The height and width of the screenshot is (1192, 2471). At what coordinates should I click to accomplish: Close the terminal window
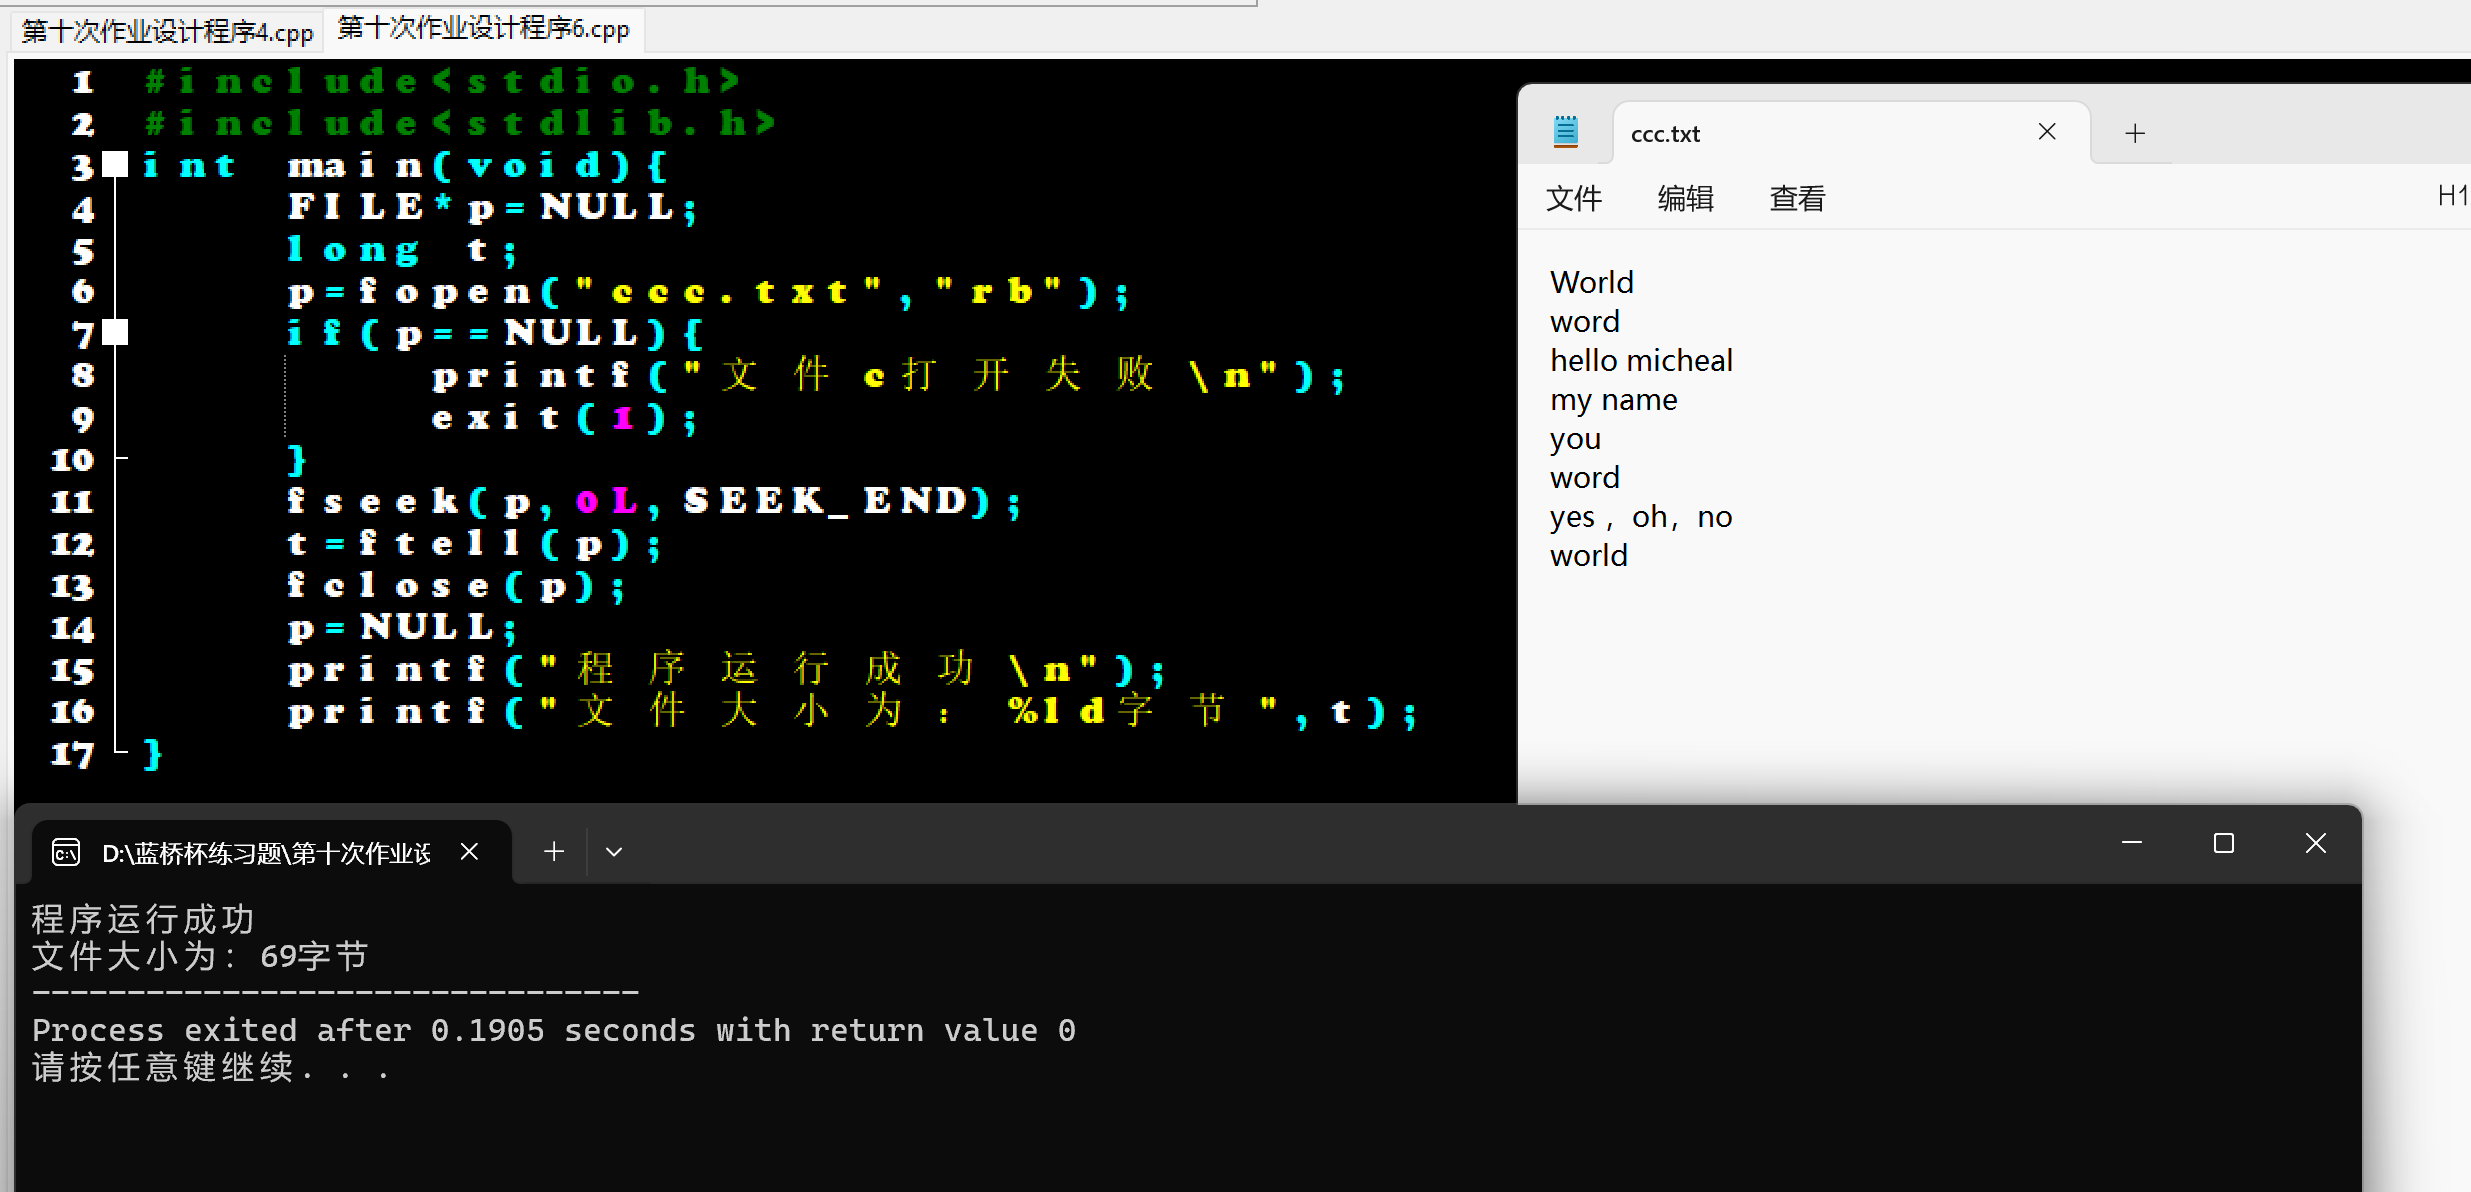coord(2316,844)
